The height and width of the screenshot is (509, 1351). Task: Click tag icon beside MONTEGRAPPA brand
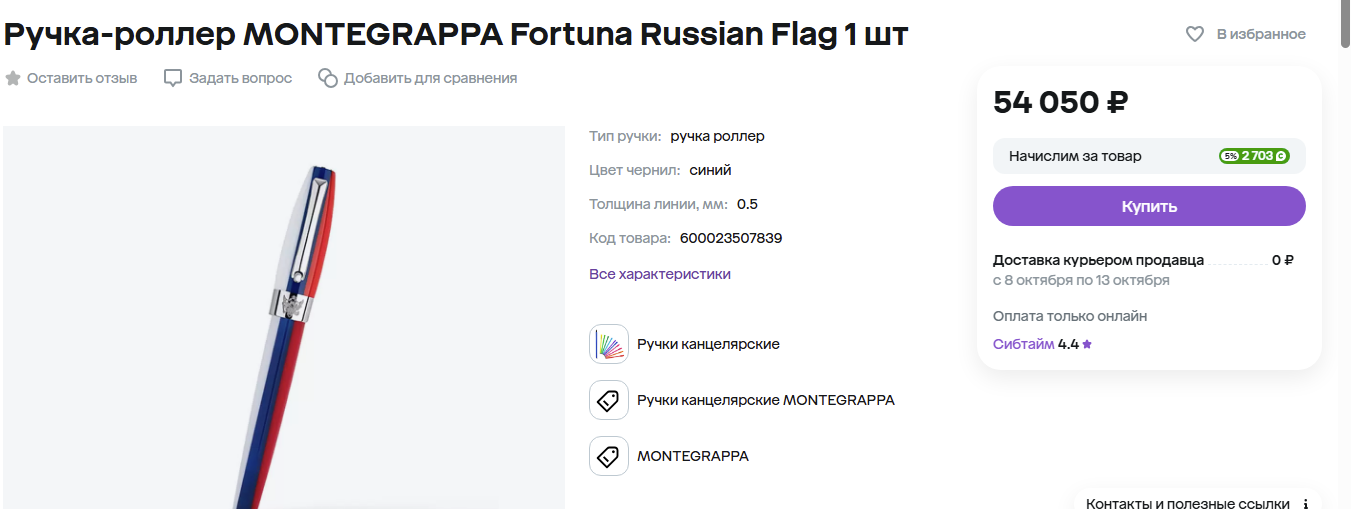tap(609, 456)
